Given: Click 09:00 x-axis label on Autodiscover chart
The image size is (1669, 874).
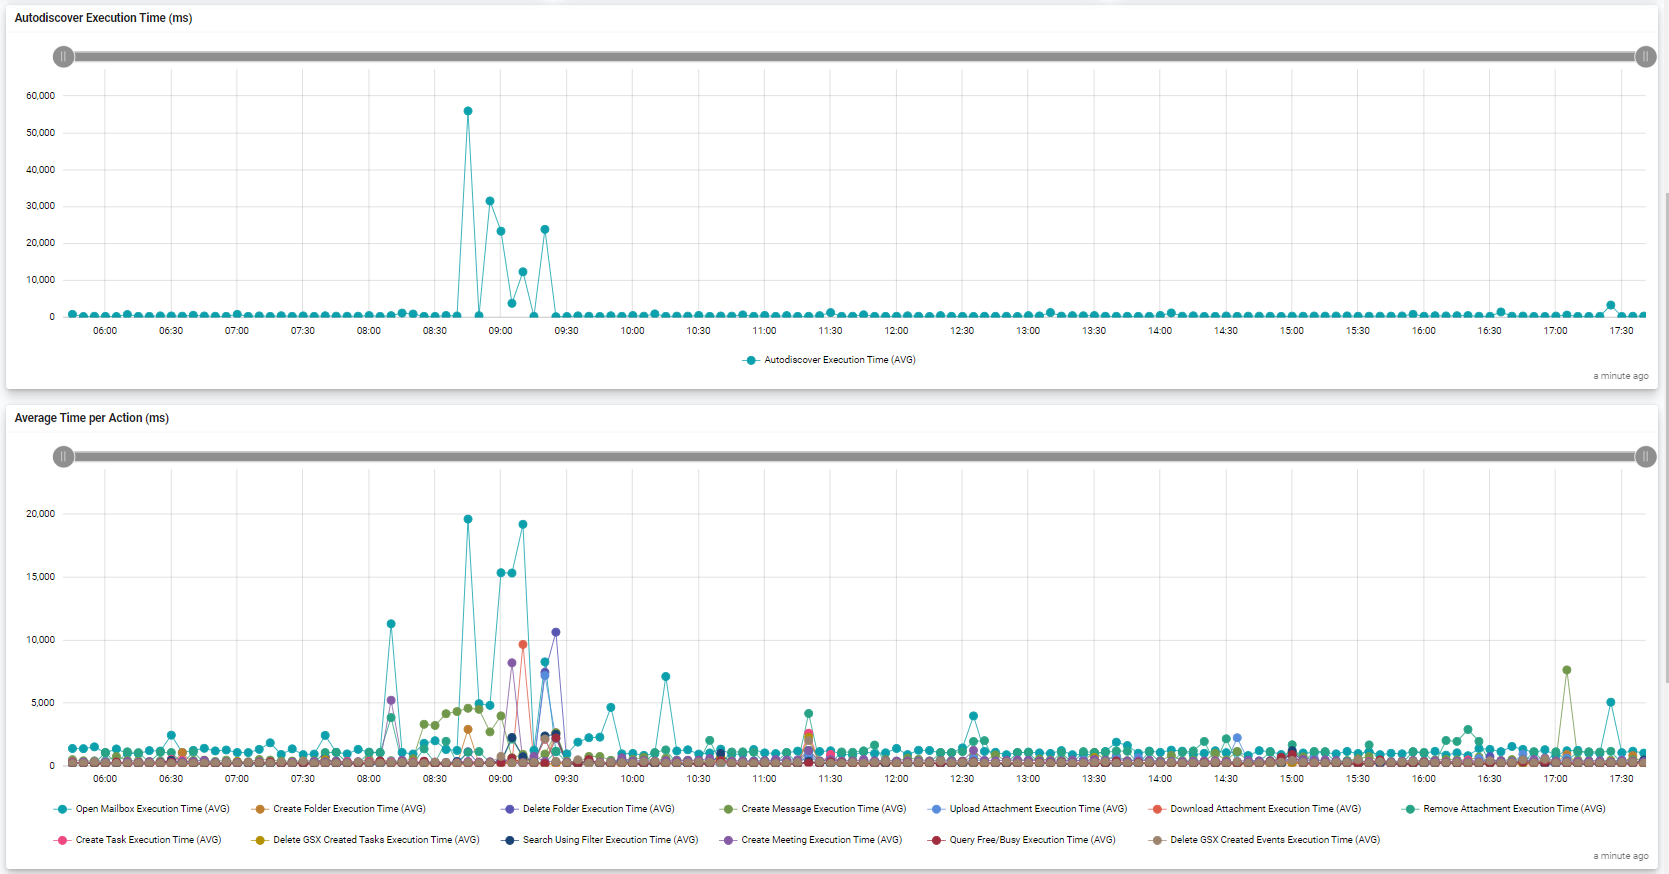Looking at the screenshot, I should pyautogui.click(x=501, y=331).
